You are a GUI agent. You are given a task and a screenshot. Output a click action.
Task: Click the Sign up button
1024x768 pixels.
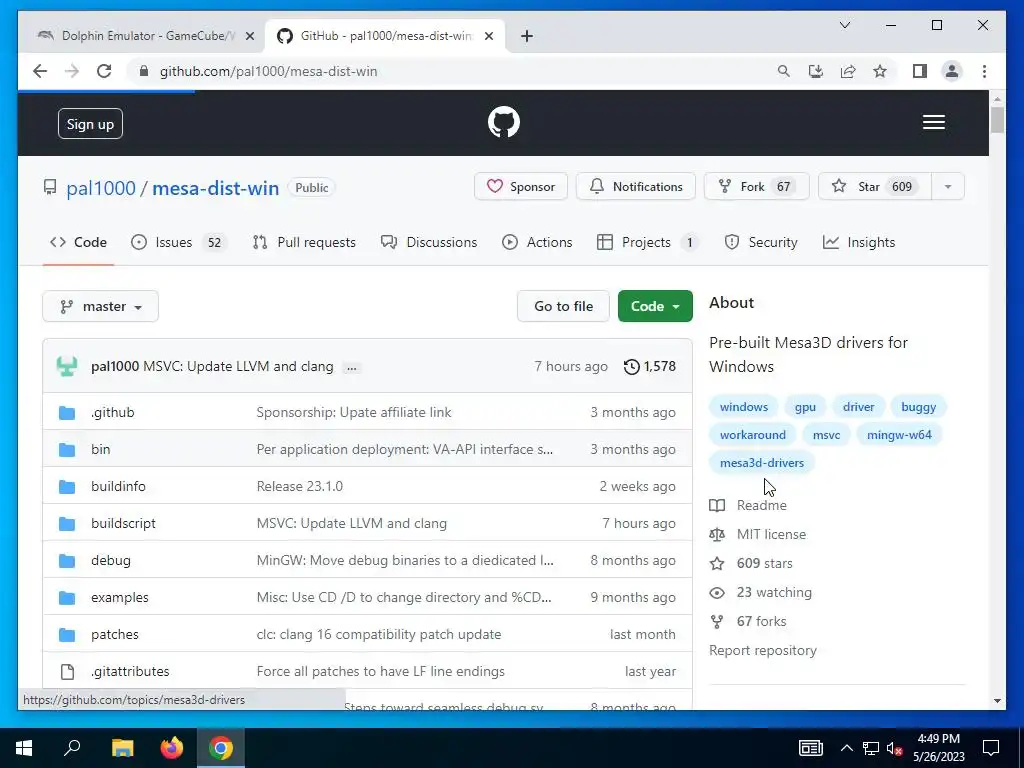(90, 124)
